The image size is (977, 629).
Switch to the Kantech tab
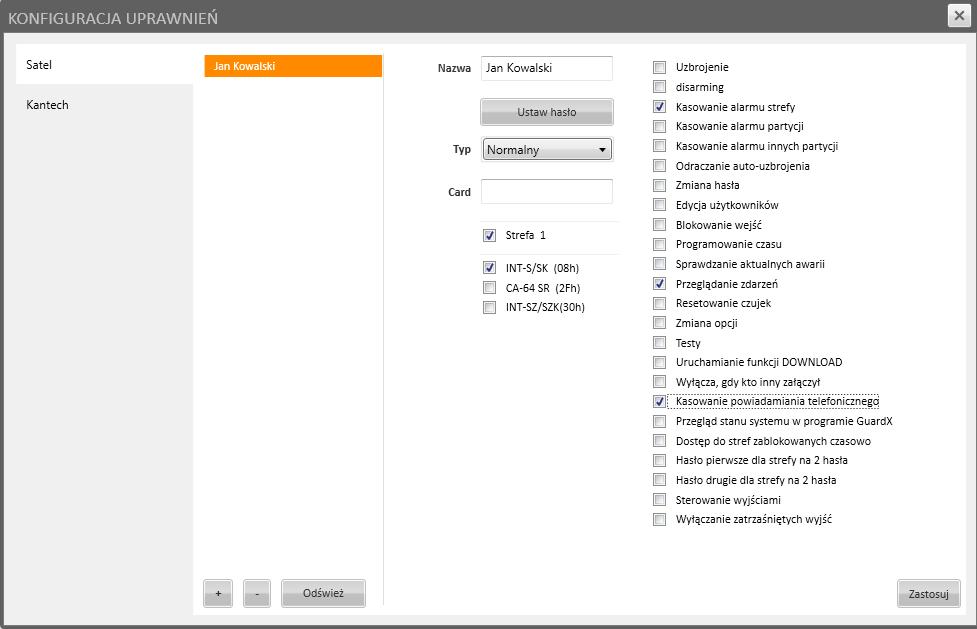[x=105, y=105]
